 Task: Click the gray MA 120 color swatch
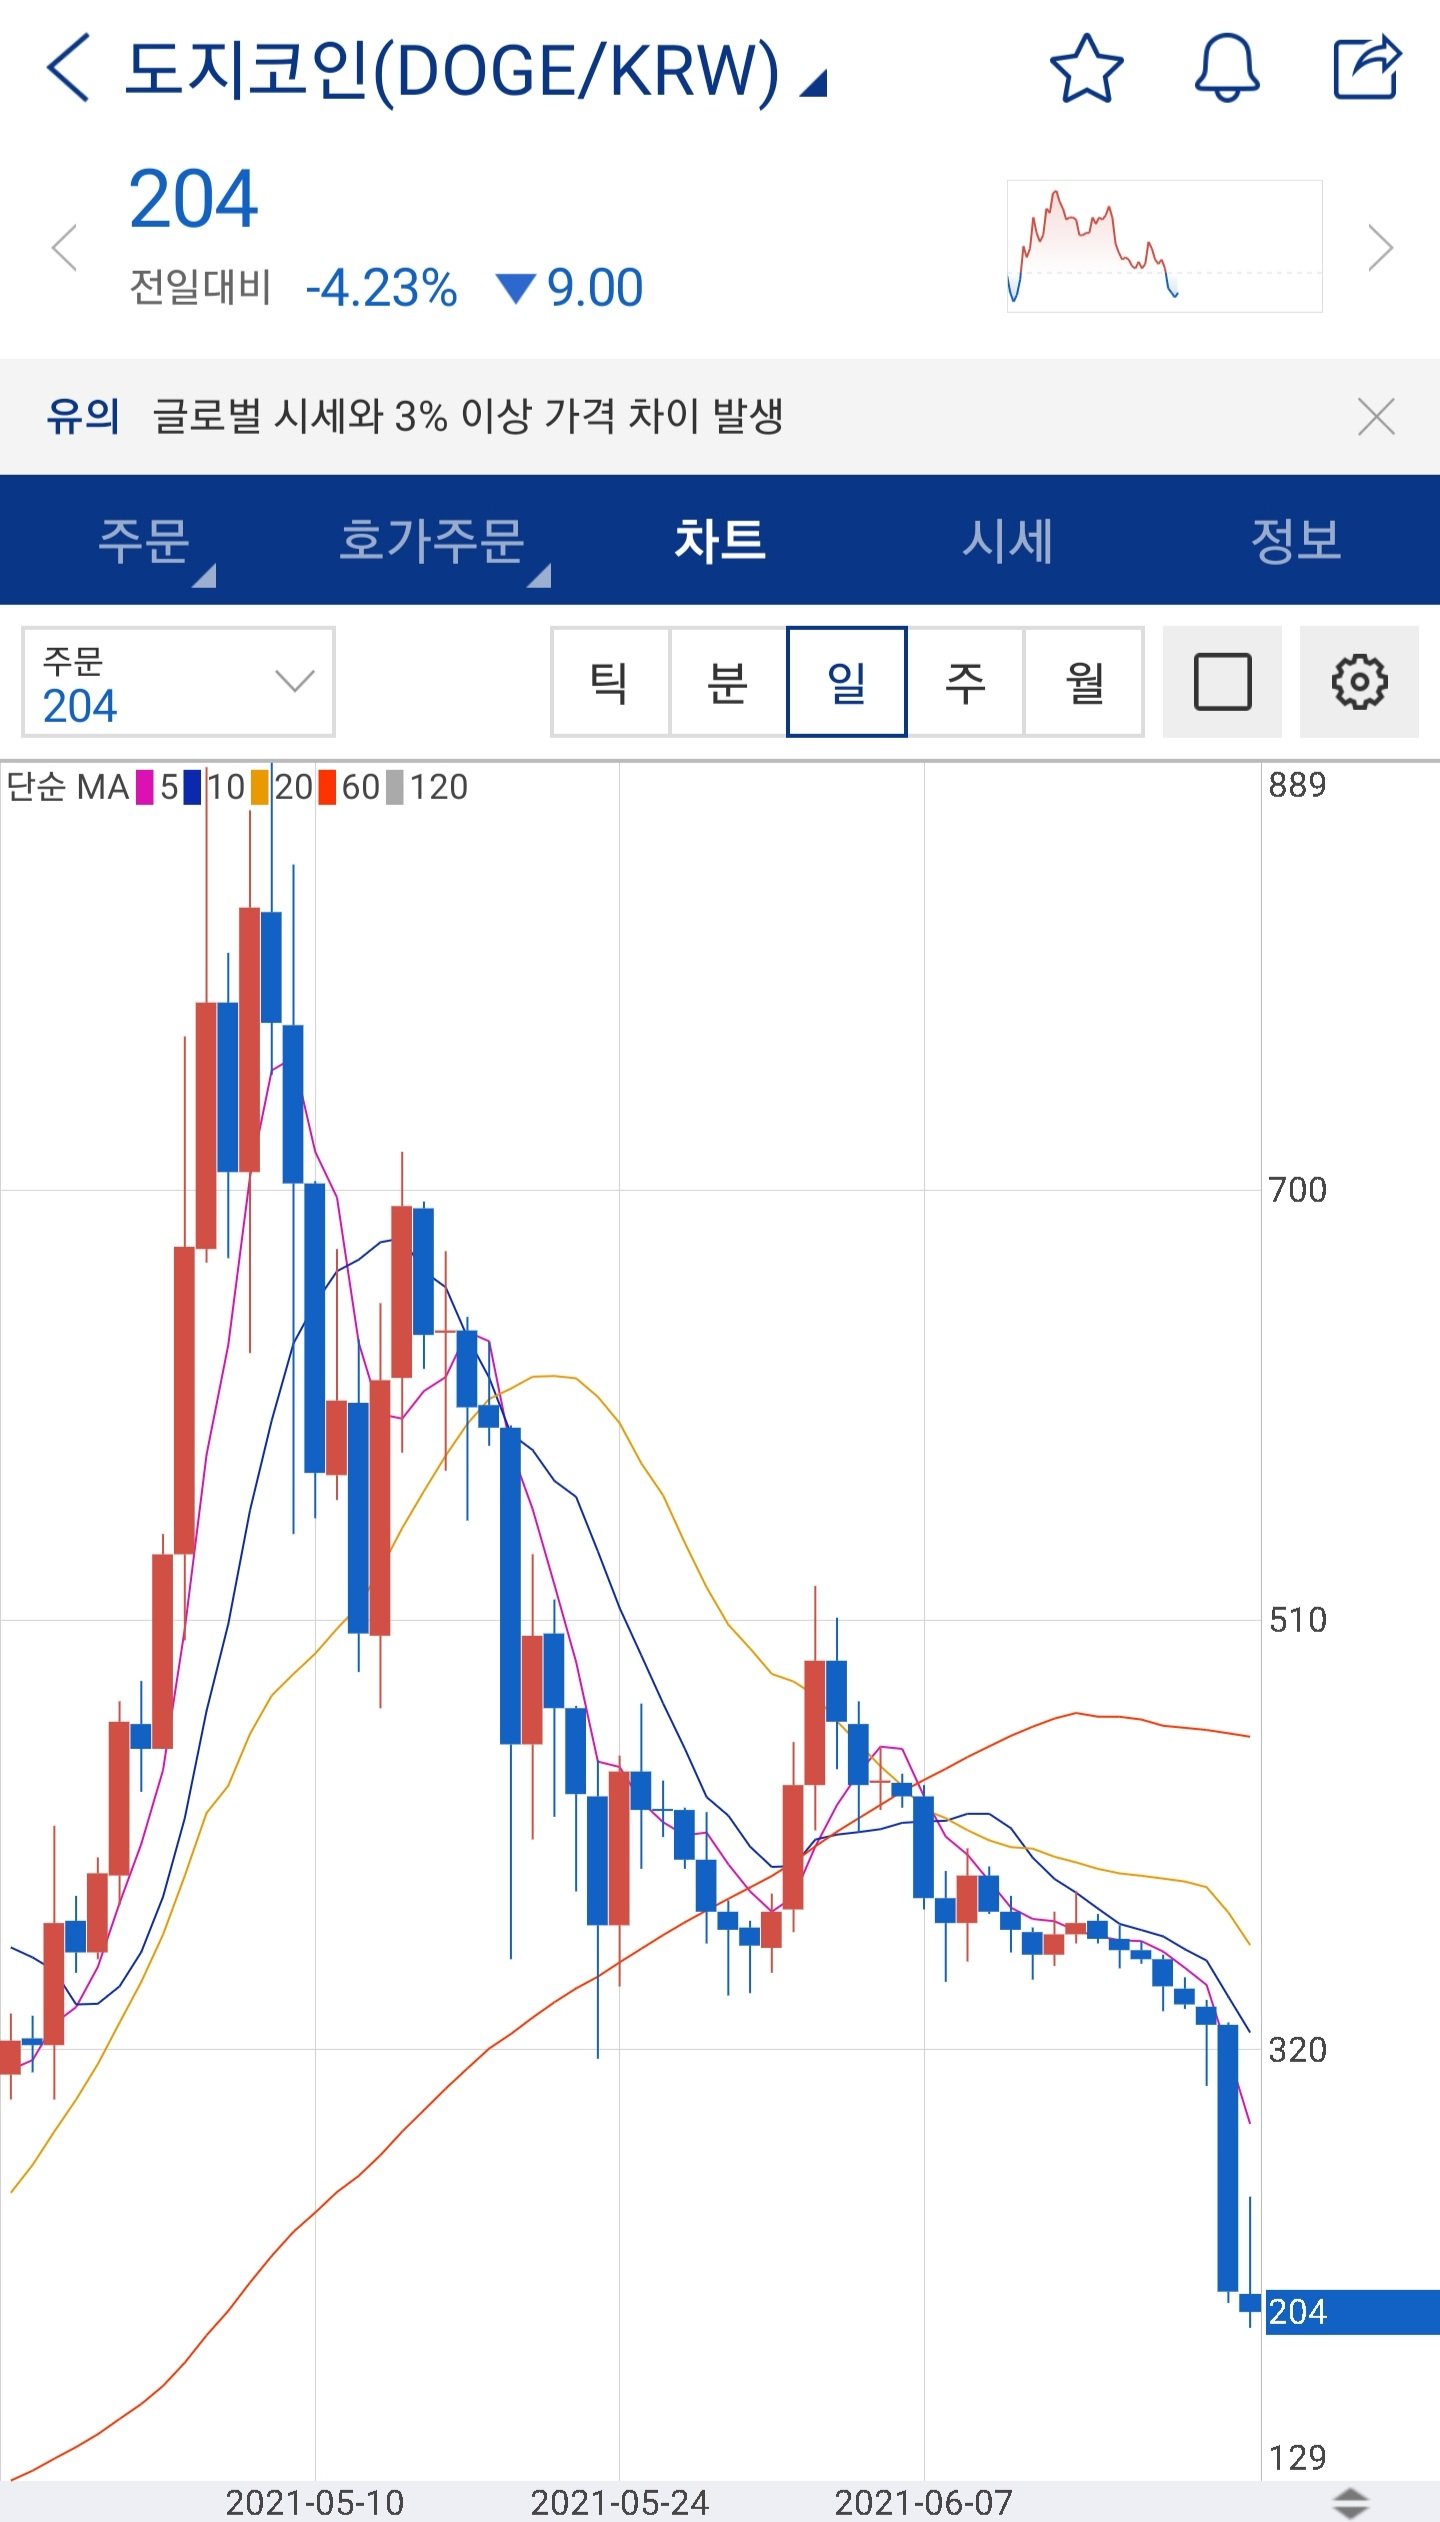point(394,787)
